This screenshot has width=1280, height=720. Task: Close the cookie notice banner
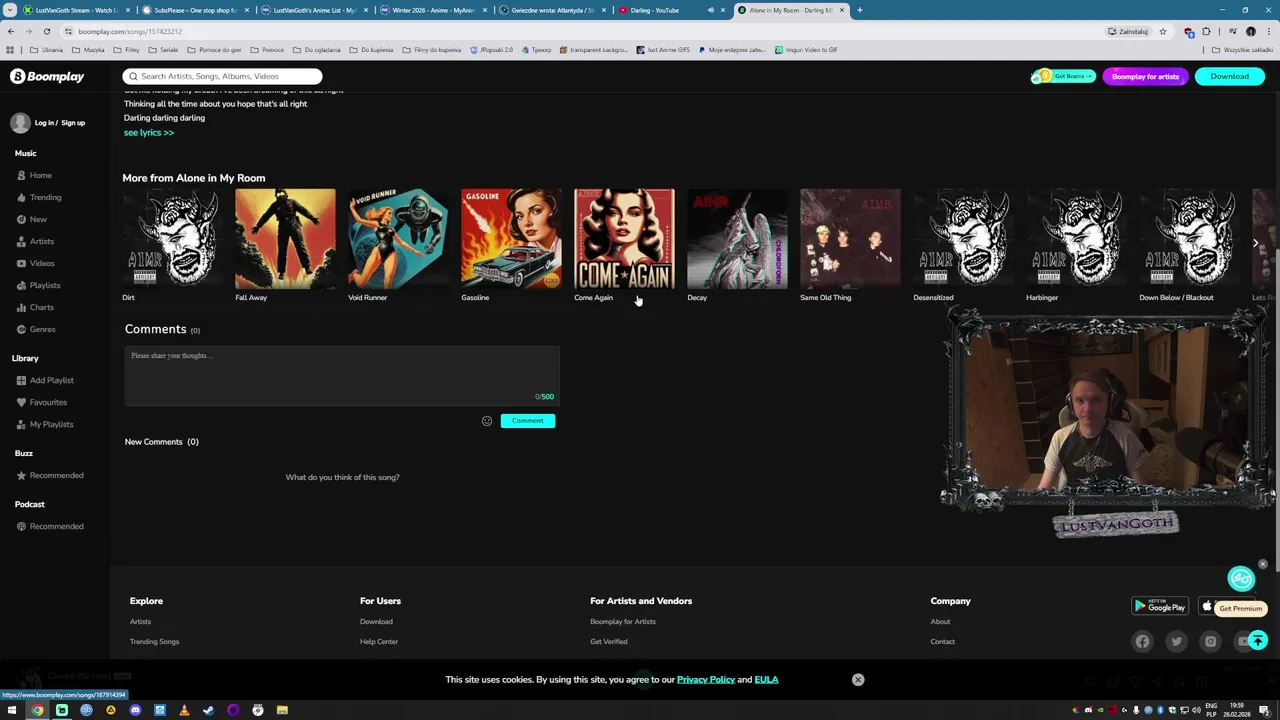(858, 680)
